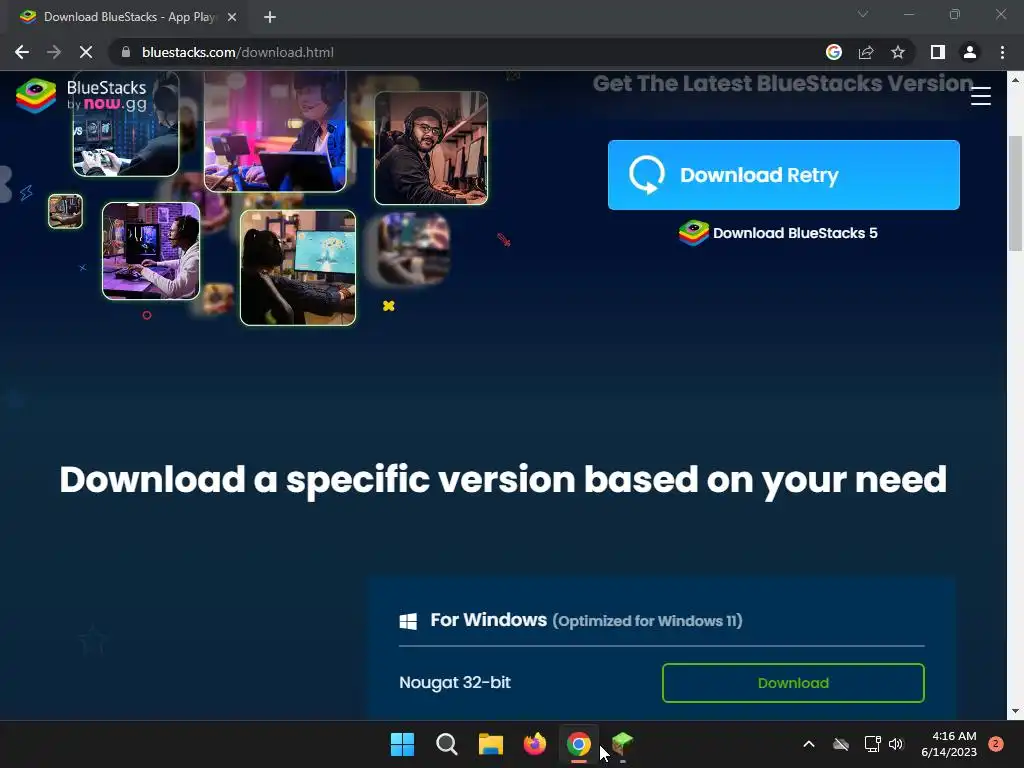
Task: Open Windows taskbar search
Action: (447, 744)
